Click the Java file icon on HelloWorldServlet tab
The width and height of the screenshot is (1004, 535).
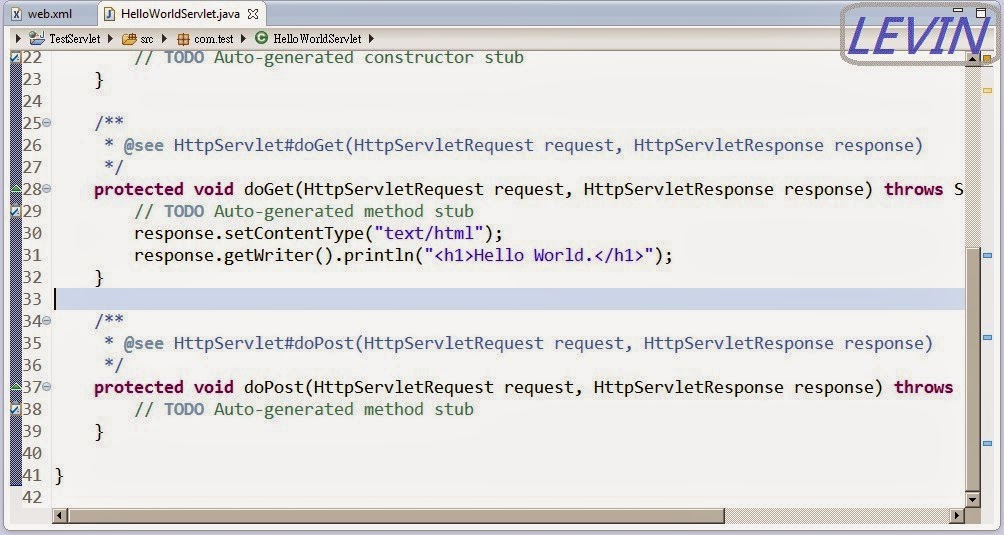[110, 13]
